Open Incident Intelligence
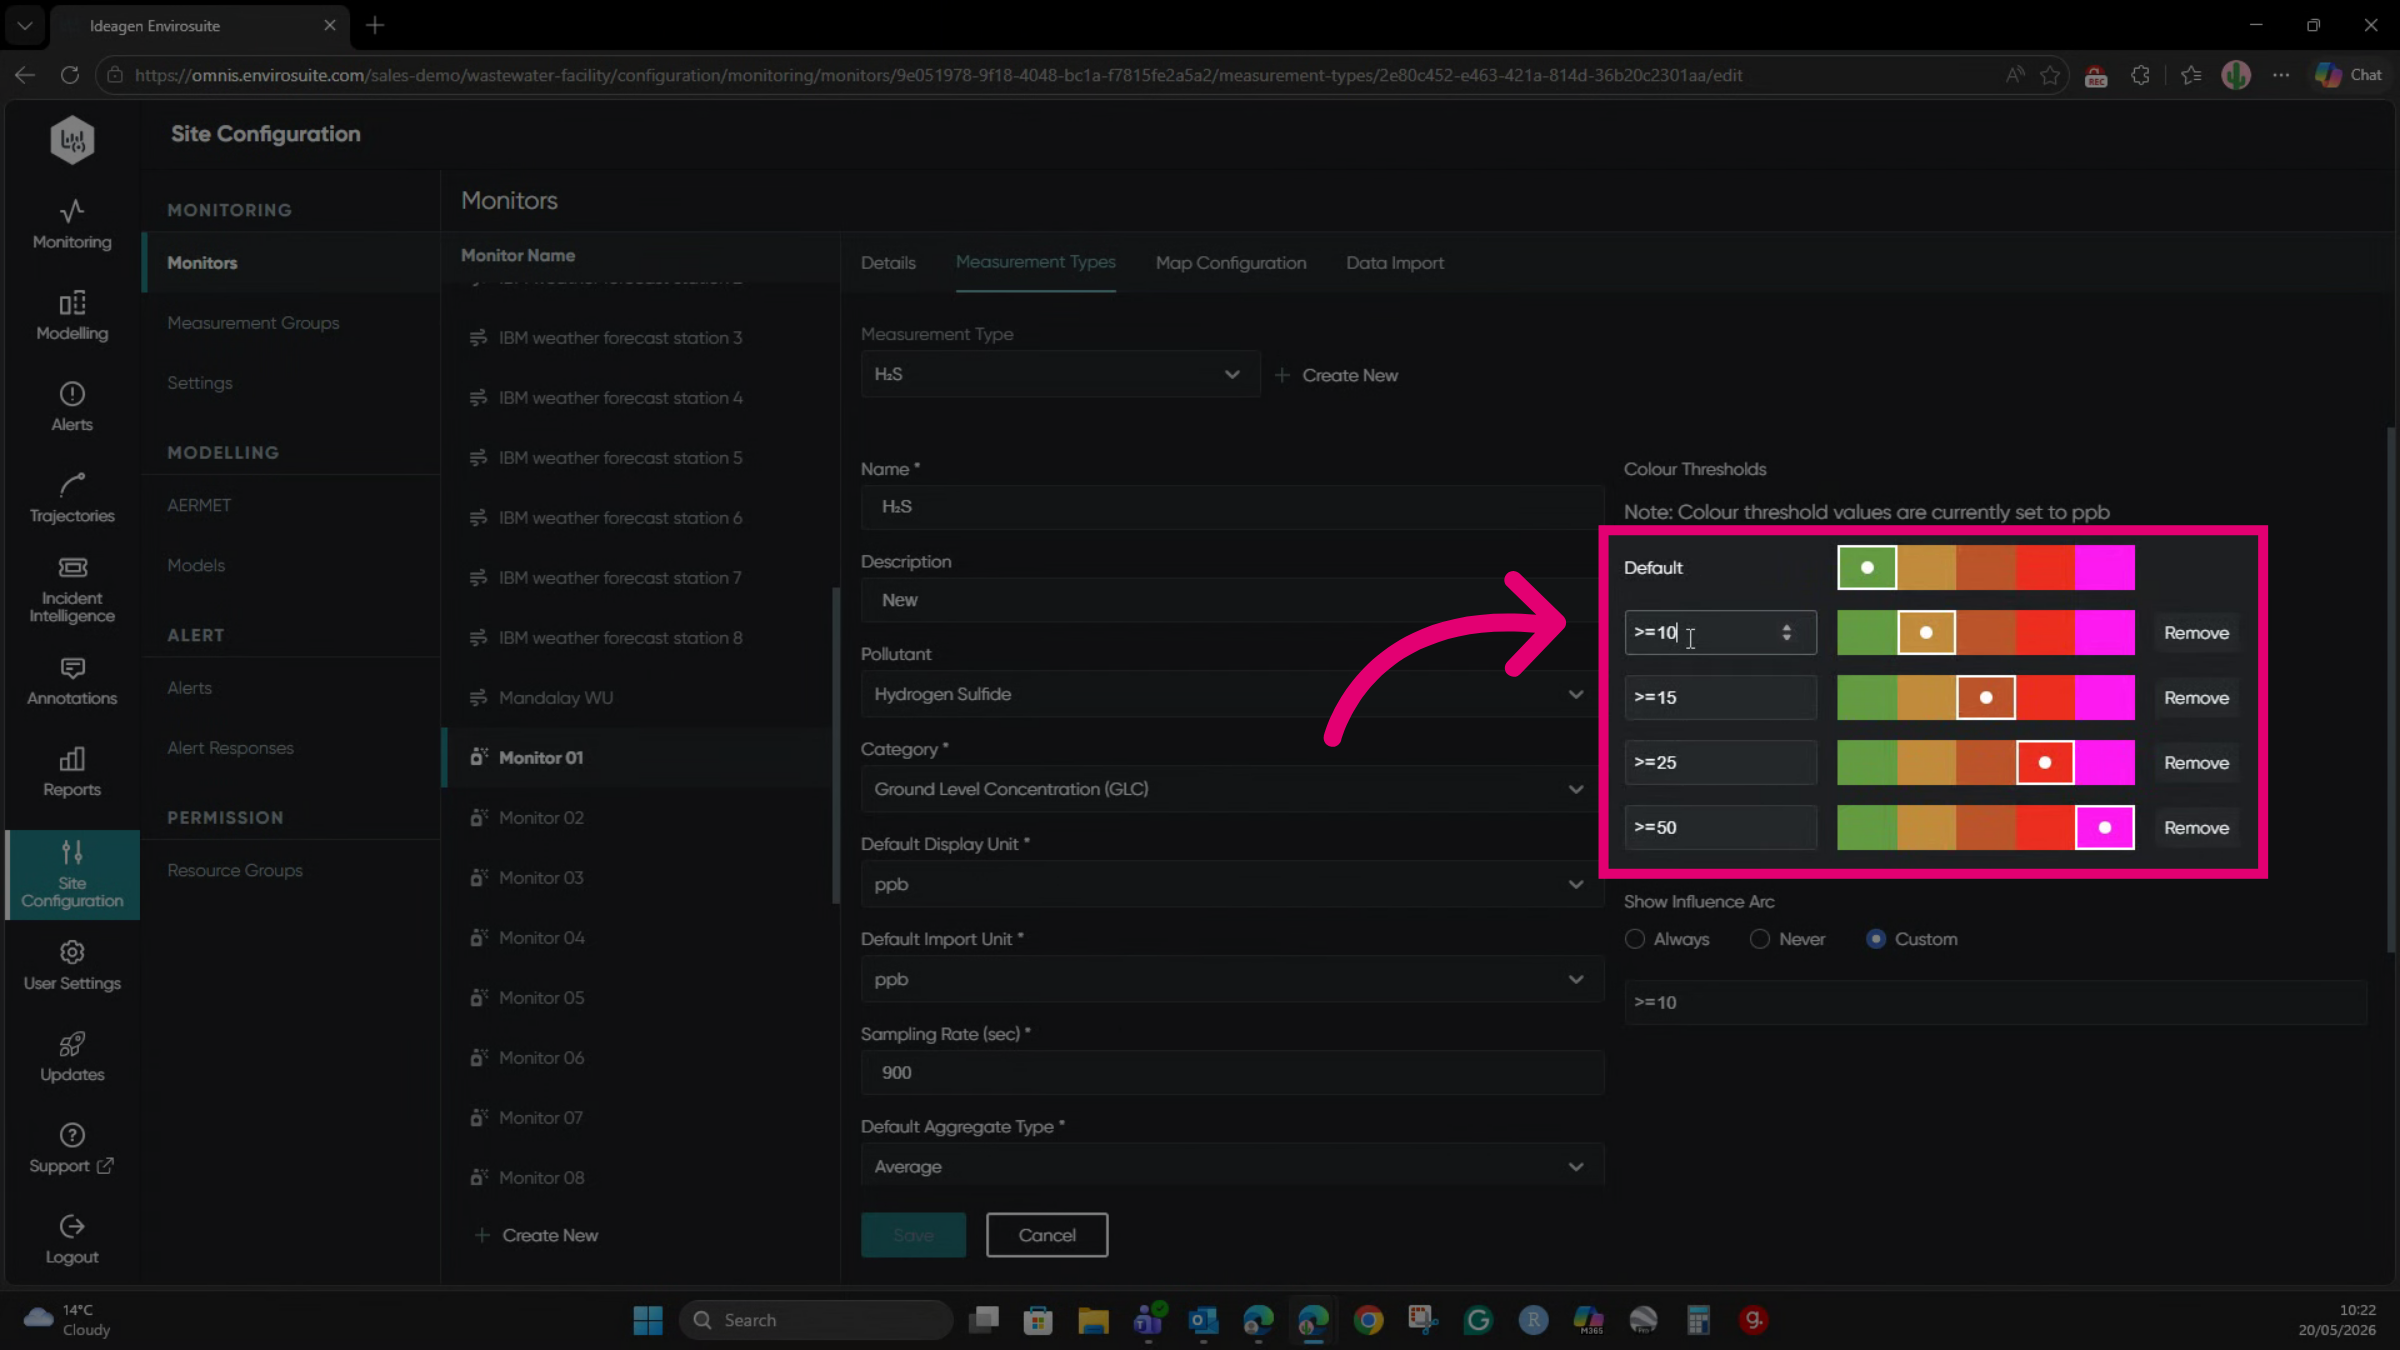The width and height of the screenshot is (2400, 1350). 72,590
